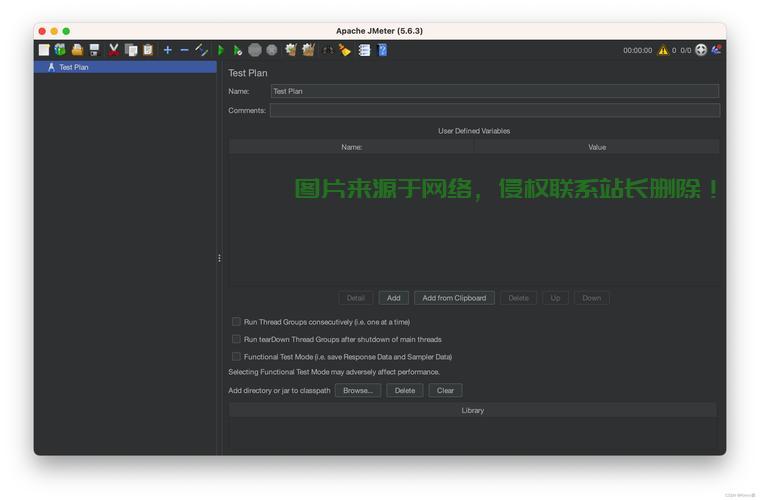Screen dimensions: 760x500
Task: Click the Reset Search broom icon
Action: pyautogui.click(x=345, y=50)
